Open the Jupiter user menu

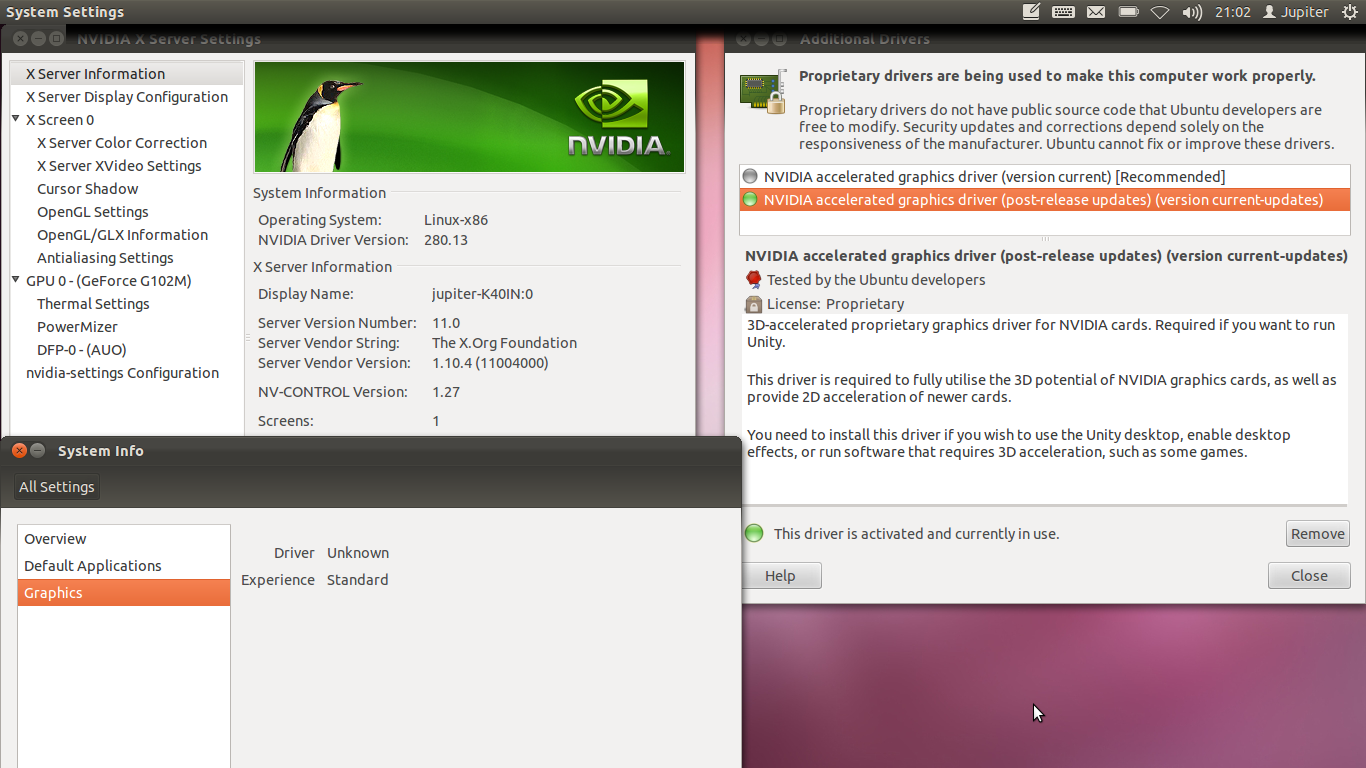click(1296, 12)
